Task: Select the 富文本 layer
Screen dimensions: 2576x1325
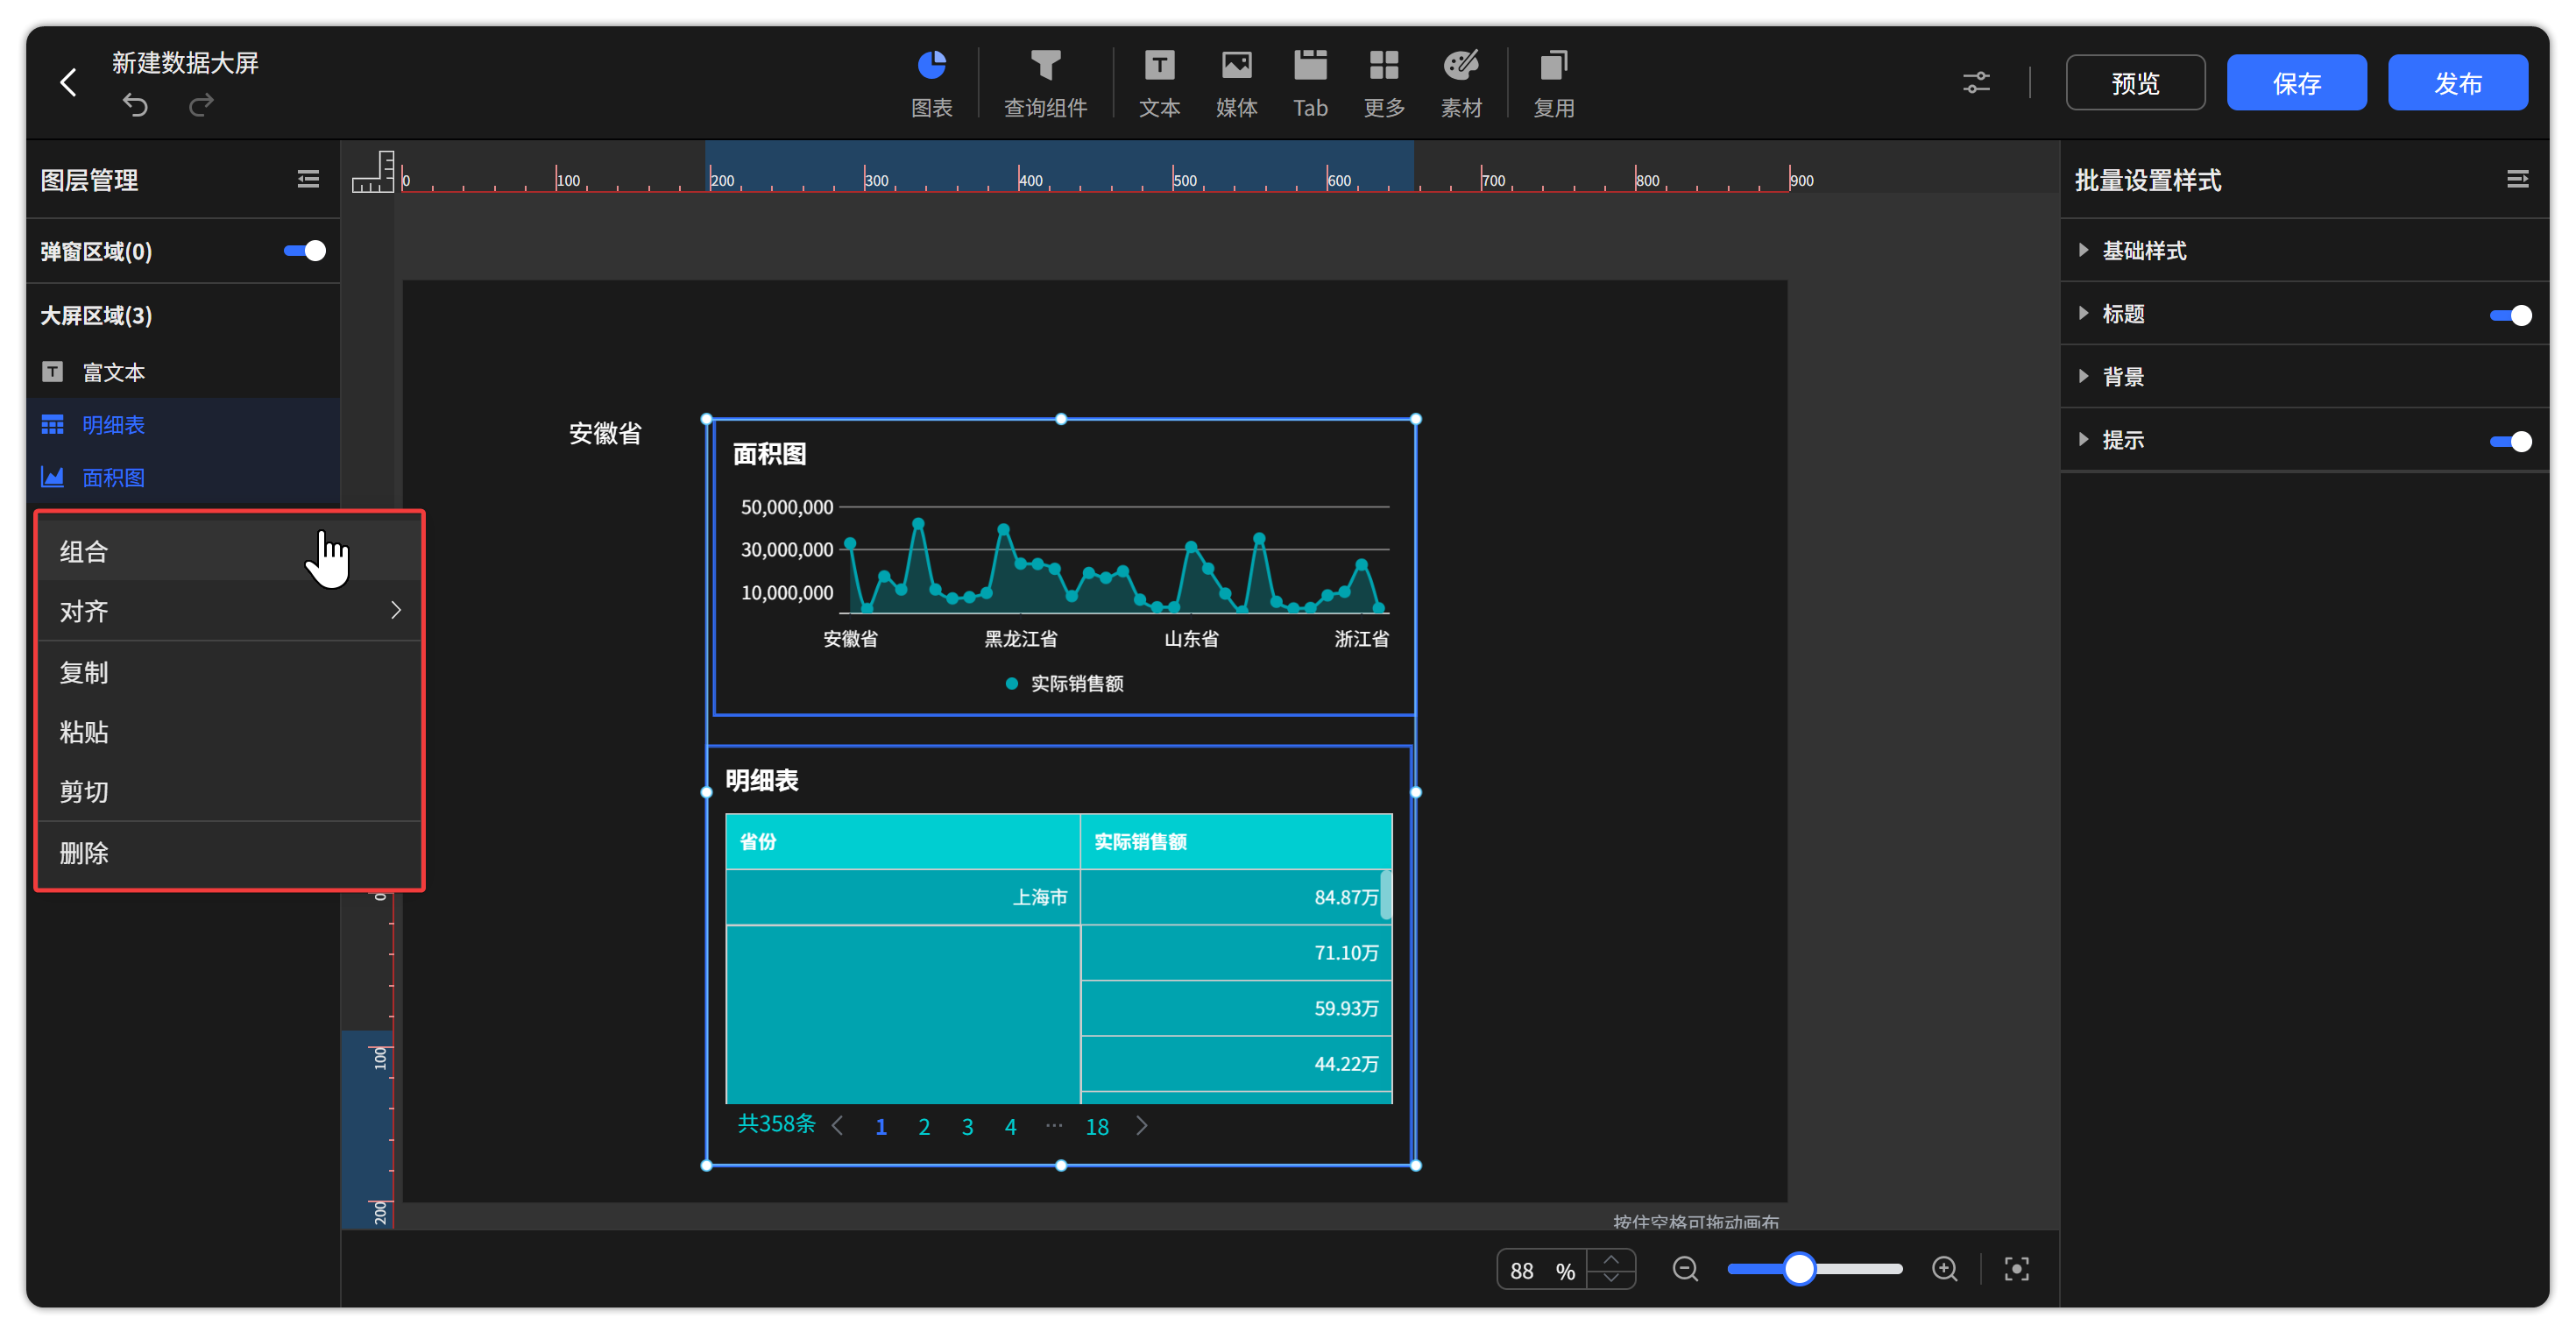Action: point(183,372)
